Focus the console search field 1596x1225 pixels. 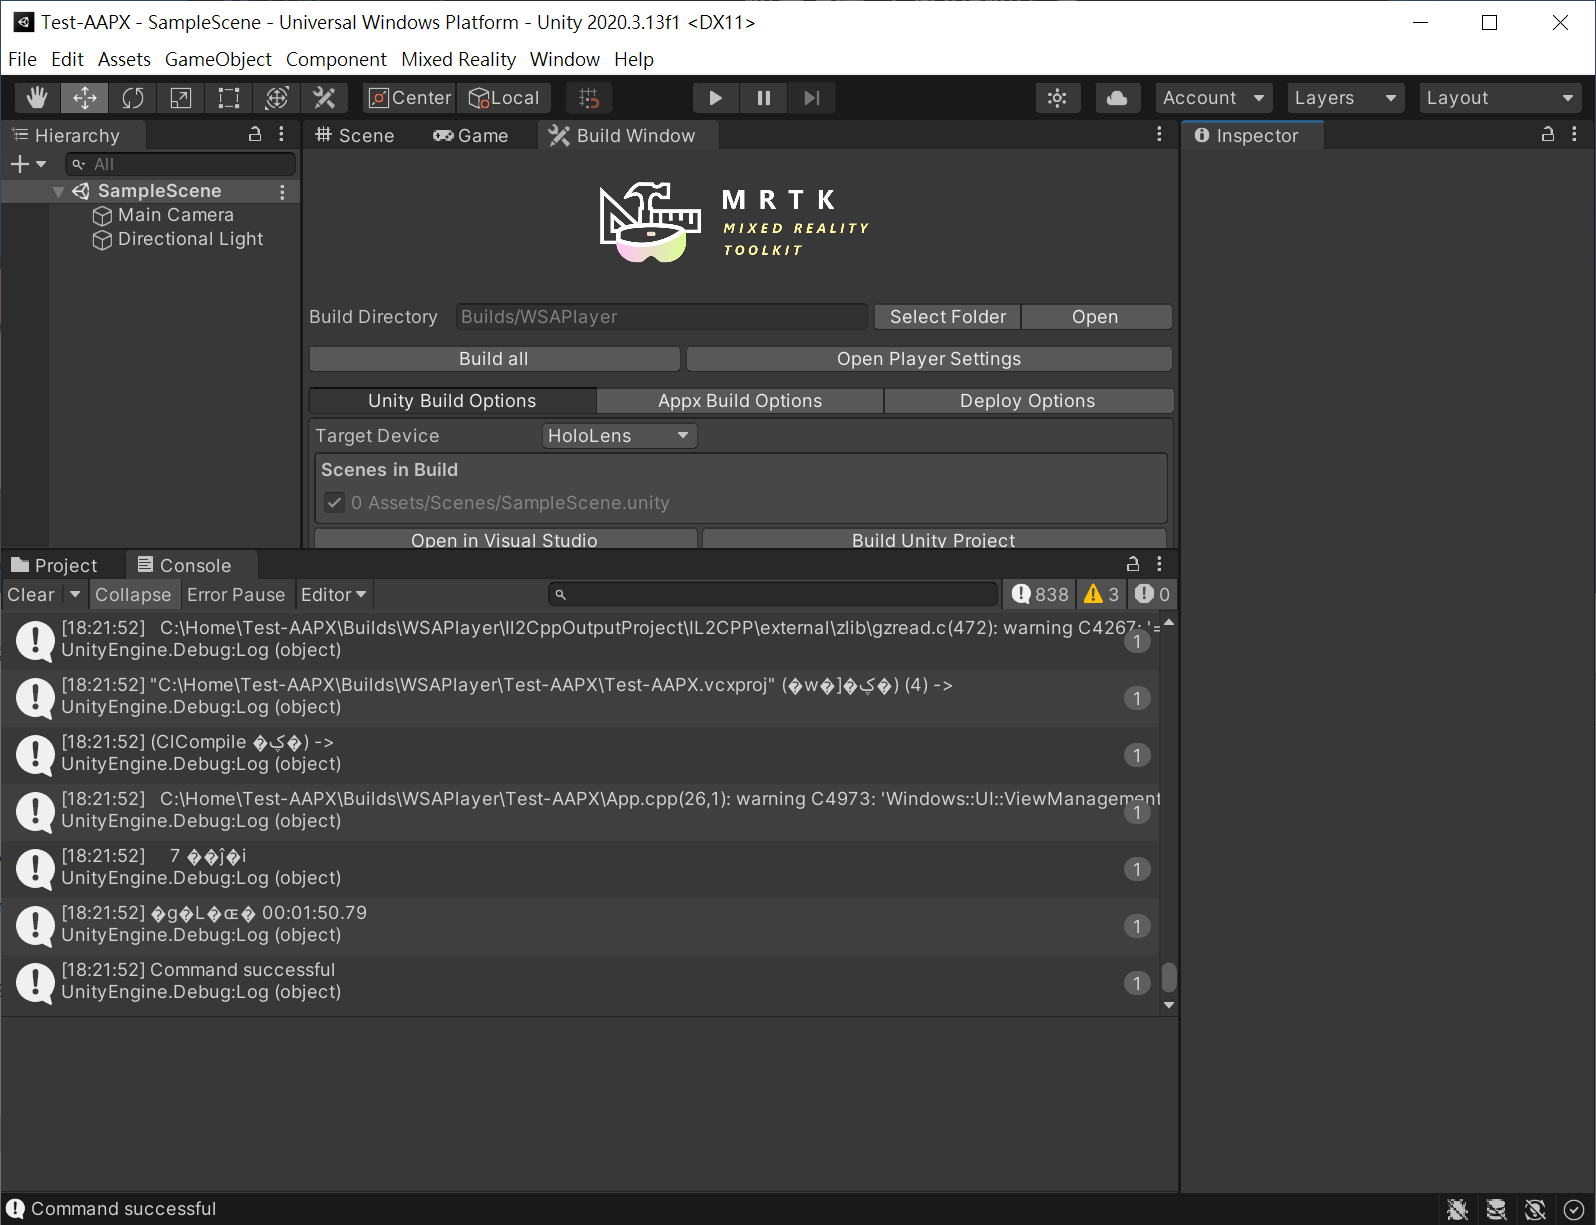[x=773, y=595]
